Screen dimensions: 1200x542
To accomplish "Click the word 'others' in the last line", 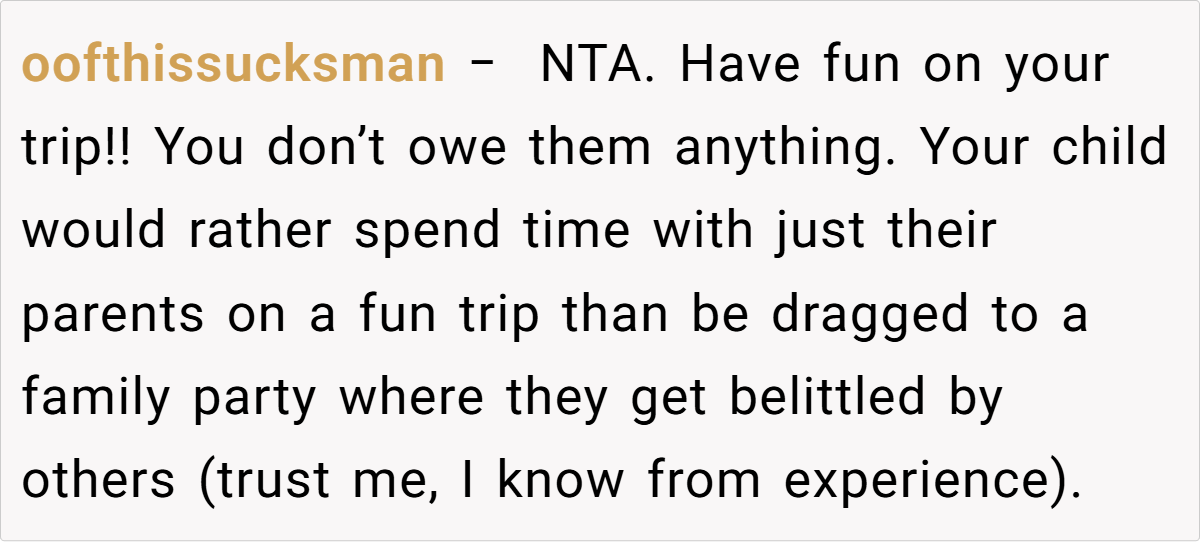I will 98,481.
